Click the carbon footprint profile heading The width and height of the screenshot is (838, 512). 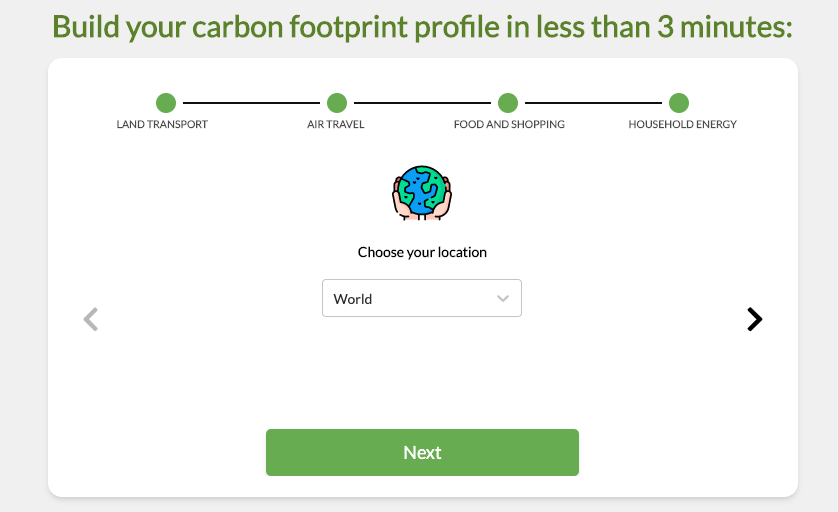coord(422,27)
